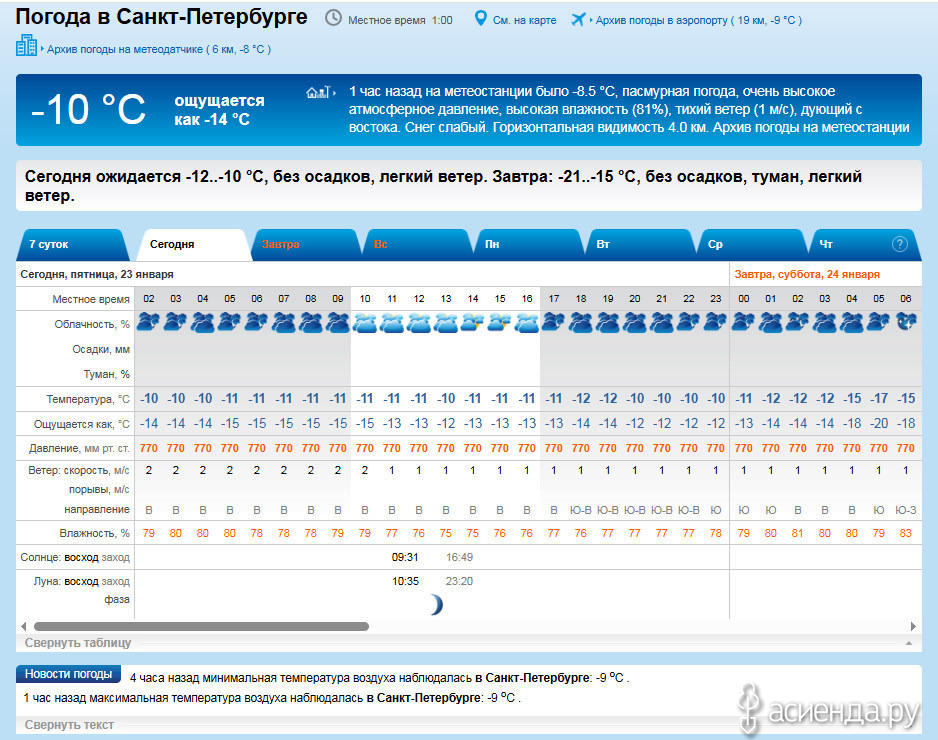
Task: Click the right arrow of the table scrollbar
Action: click(914, 627)
